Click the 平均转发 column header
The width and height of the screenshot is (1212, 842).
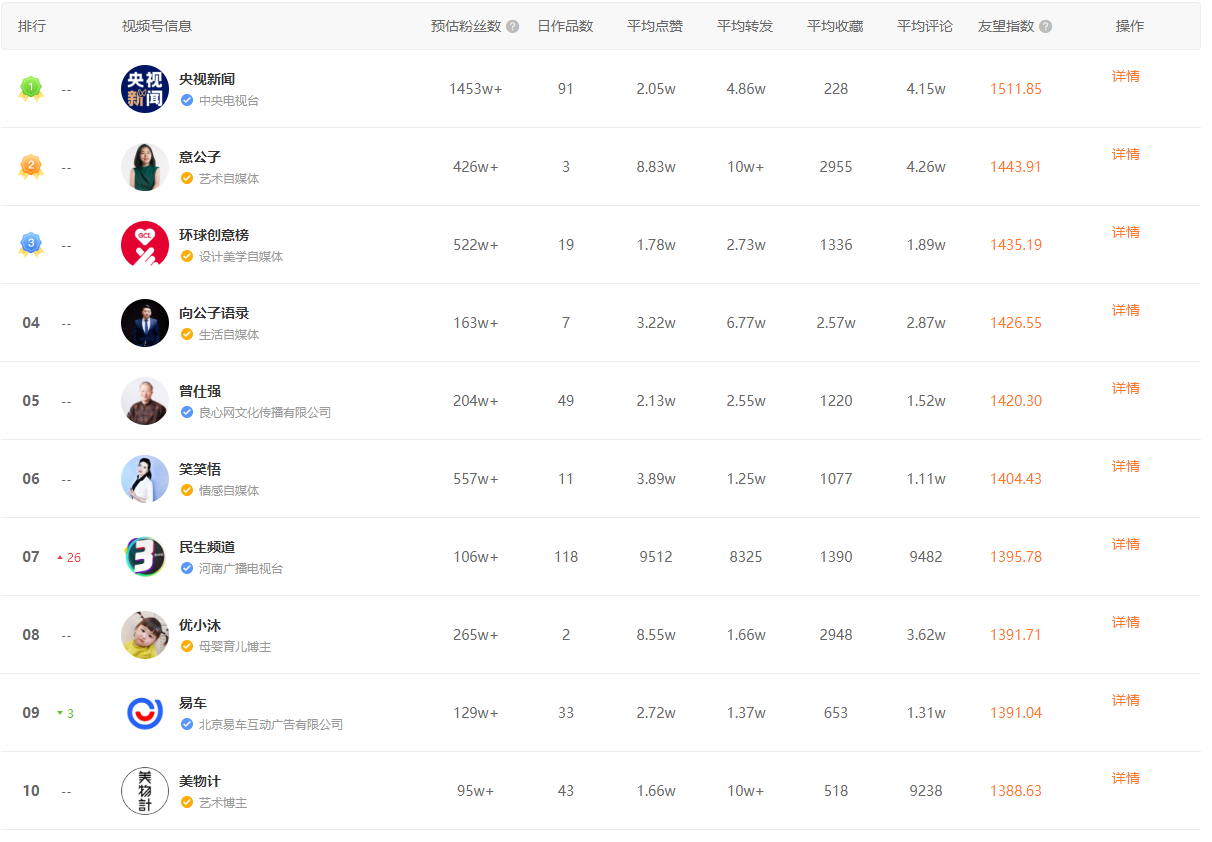pyautogui.click(x=745, y=26)
